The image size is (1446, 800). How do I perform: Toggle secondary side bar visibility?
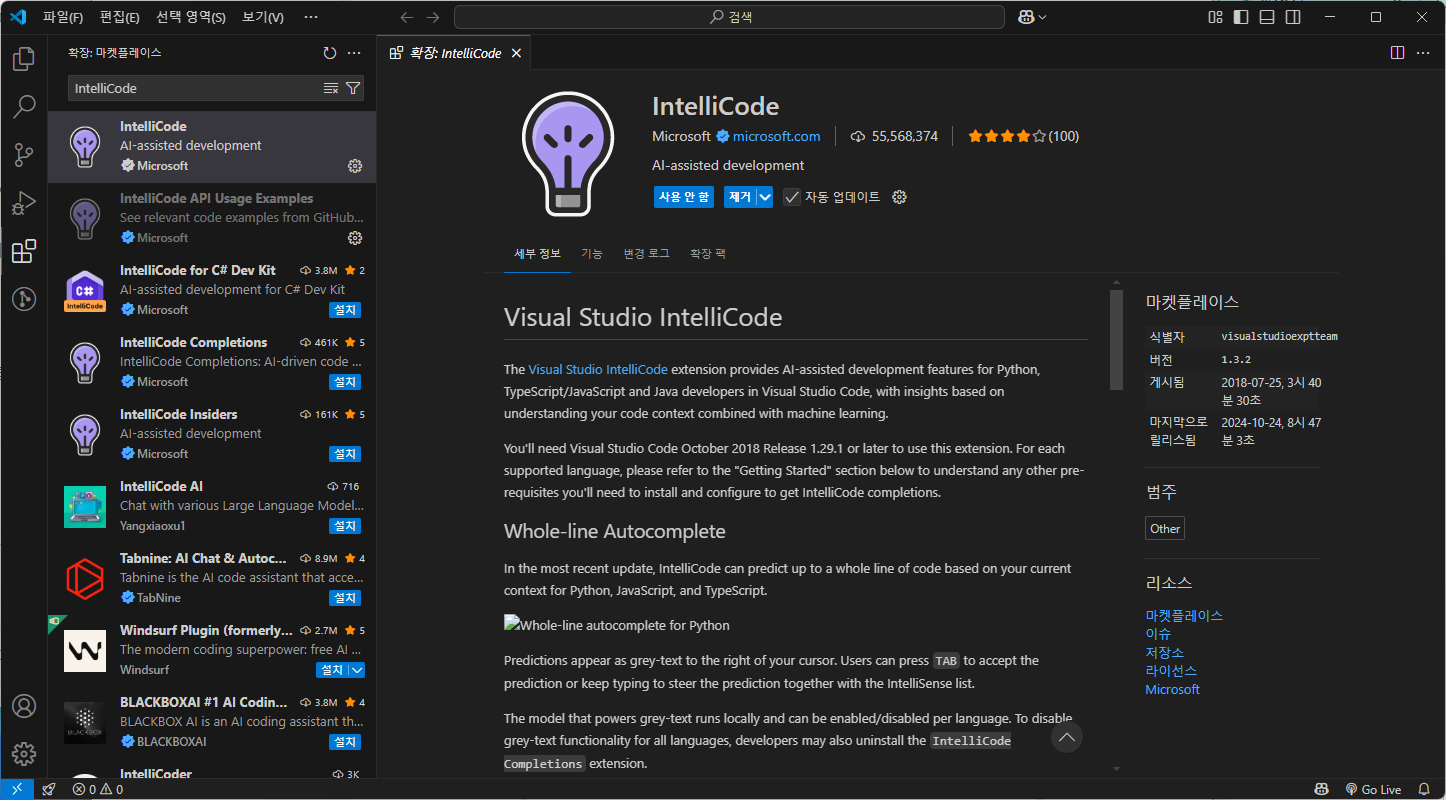click(1293, 17)
